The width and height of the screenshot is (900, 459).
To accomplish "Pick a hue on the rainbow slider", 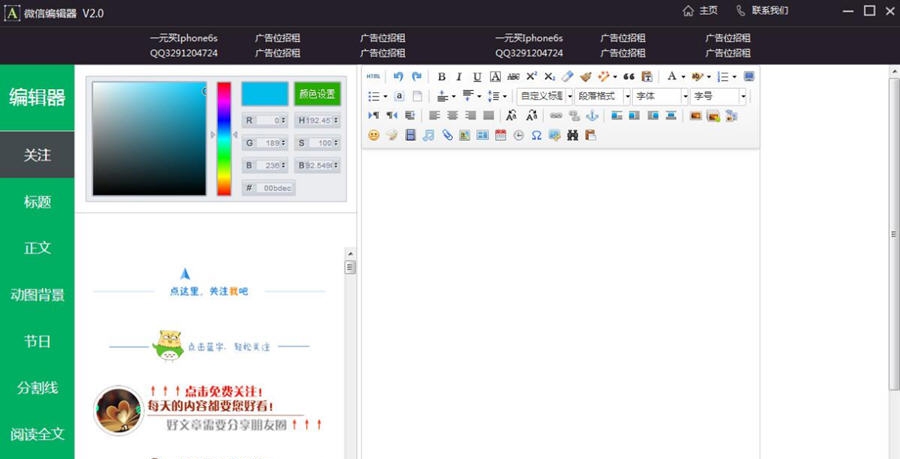I will pos(224,138).
